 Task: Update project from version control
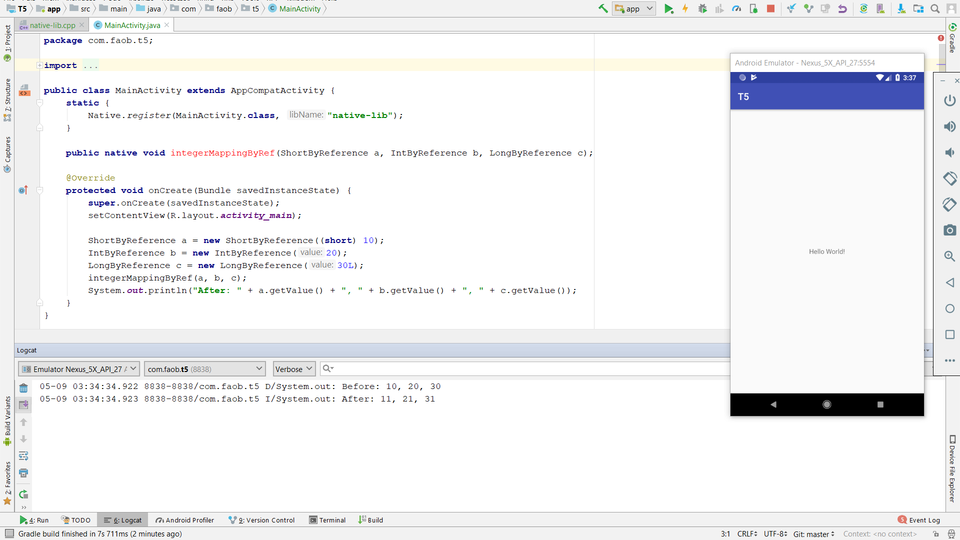[792, 9]
